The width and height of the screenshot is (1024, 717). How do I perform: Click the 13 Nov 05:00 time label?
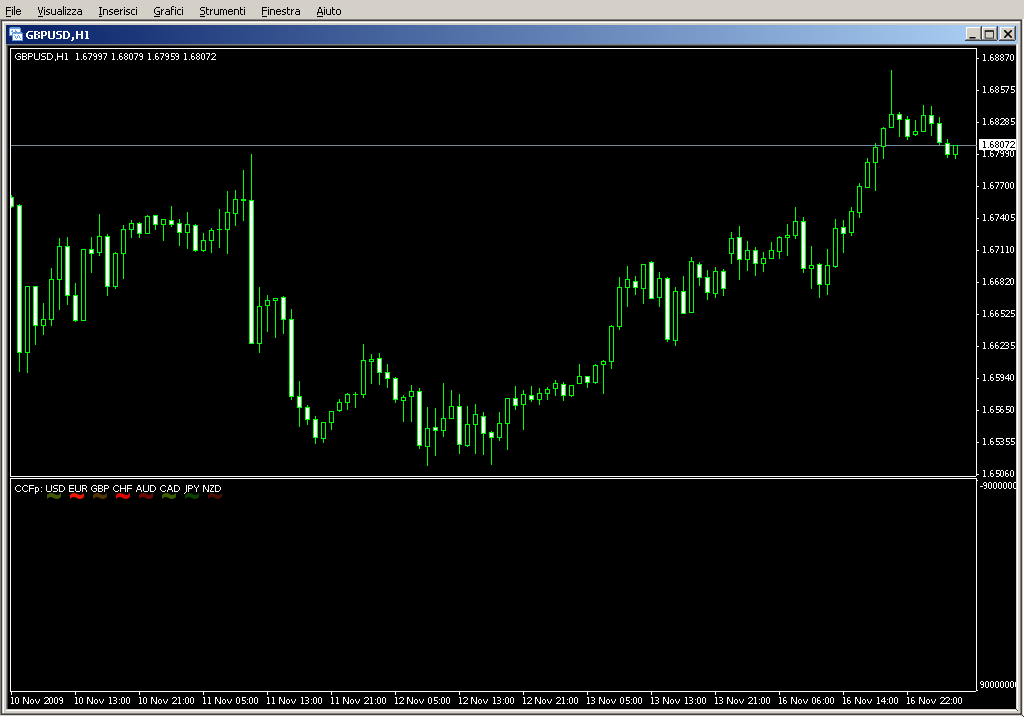click(614, 701)
